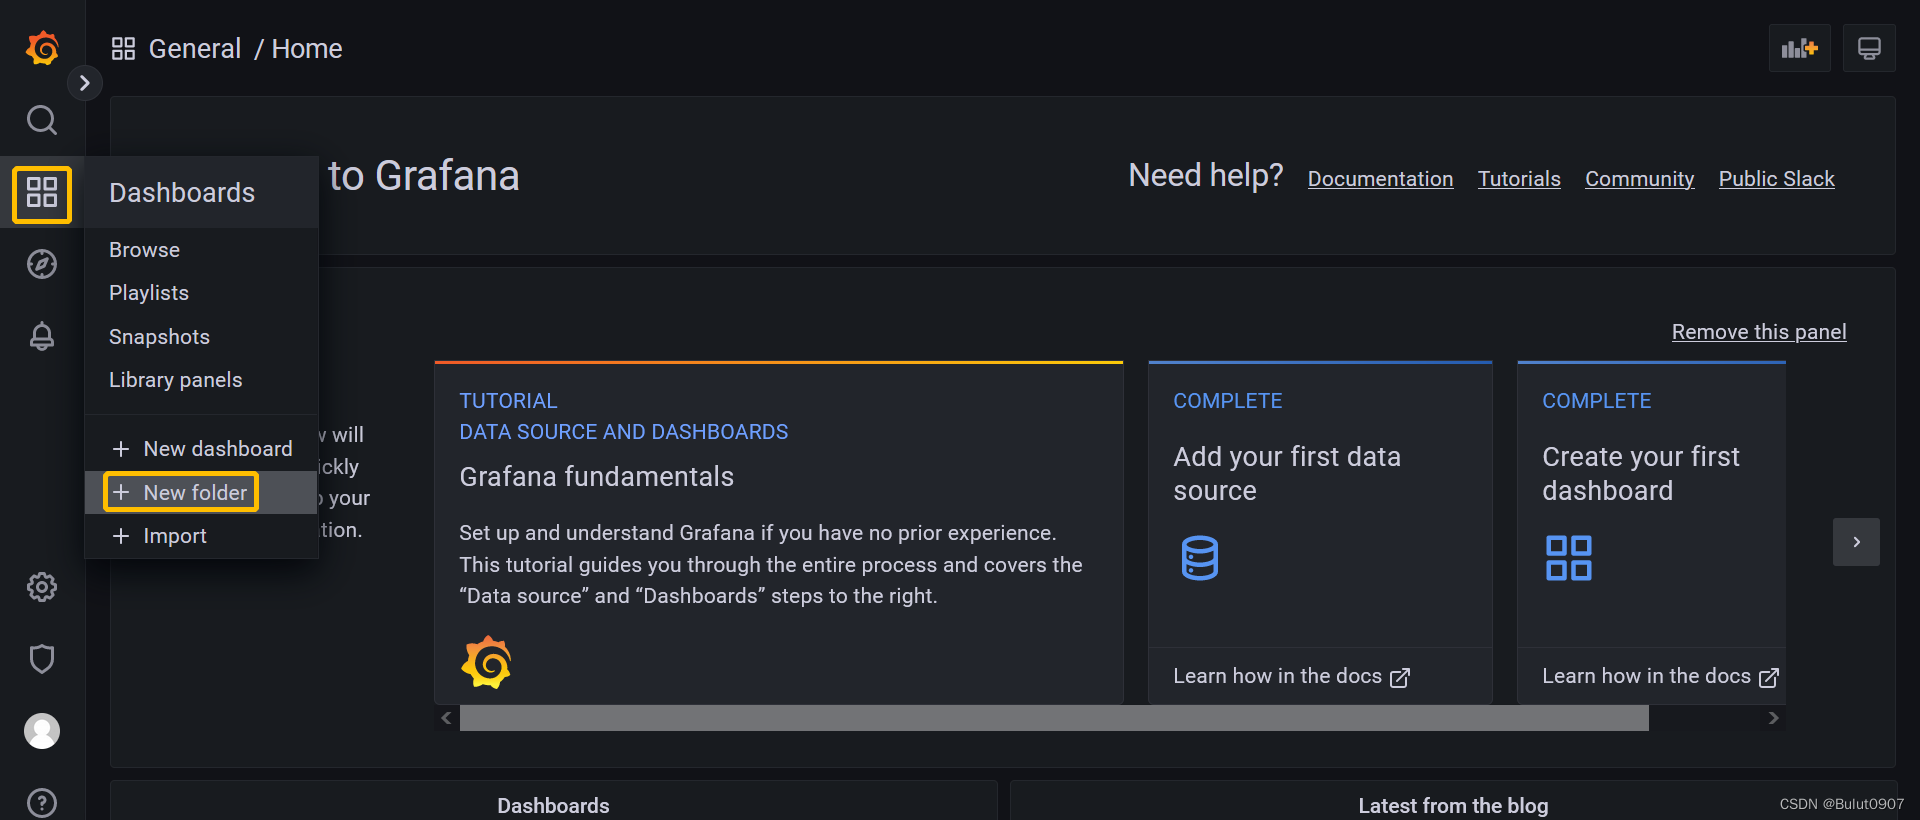The image size is (1920, 820).
Task: Click the Grafana icon in tutorial card
Action: point(486,662)
